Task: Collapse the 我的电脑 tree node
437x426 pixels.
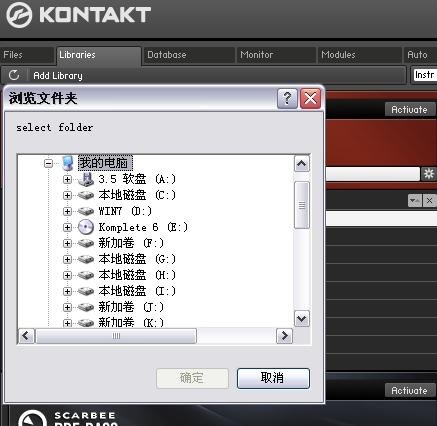Action: pyautogui.click(x=49, y=163)
